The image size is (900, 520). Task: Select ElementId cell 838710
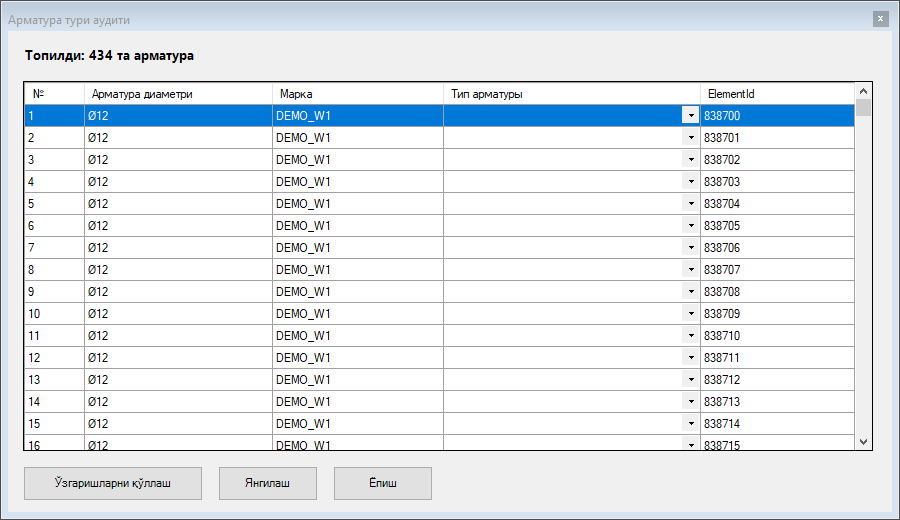[777, 335]
